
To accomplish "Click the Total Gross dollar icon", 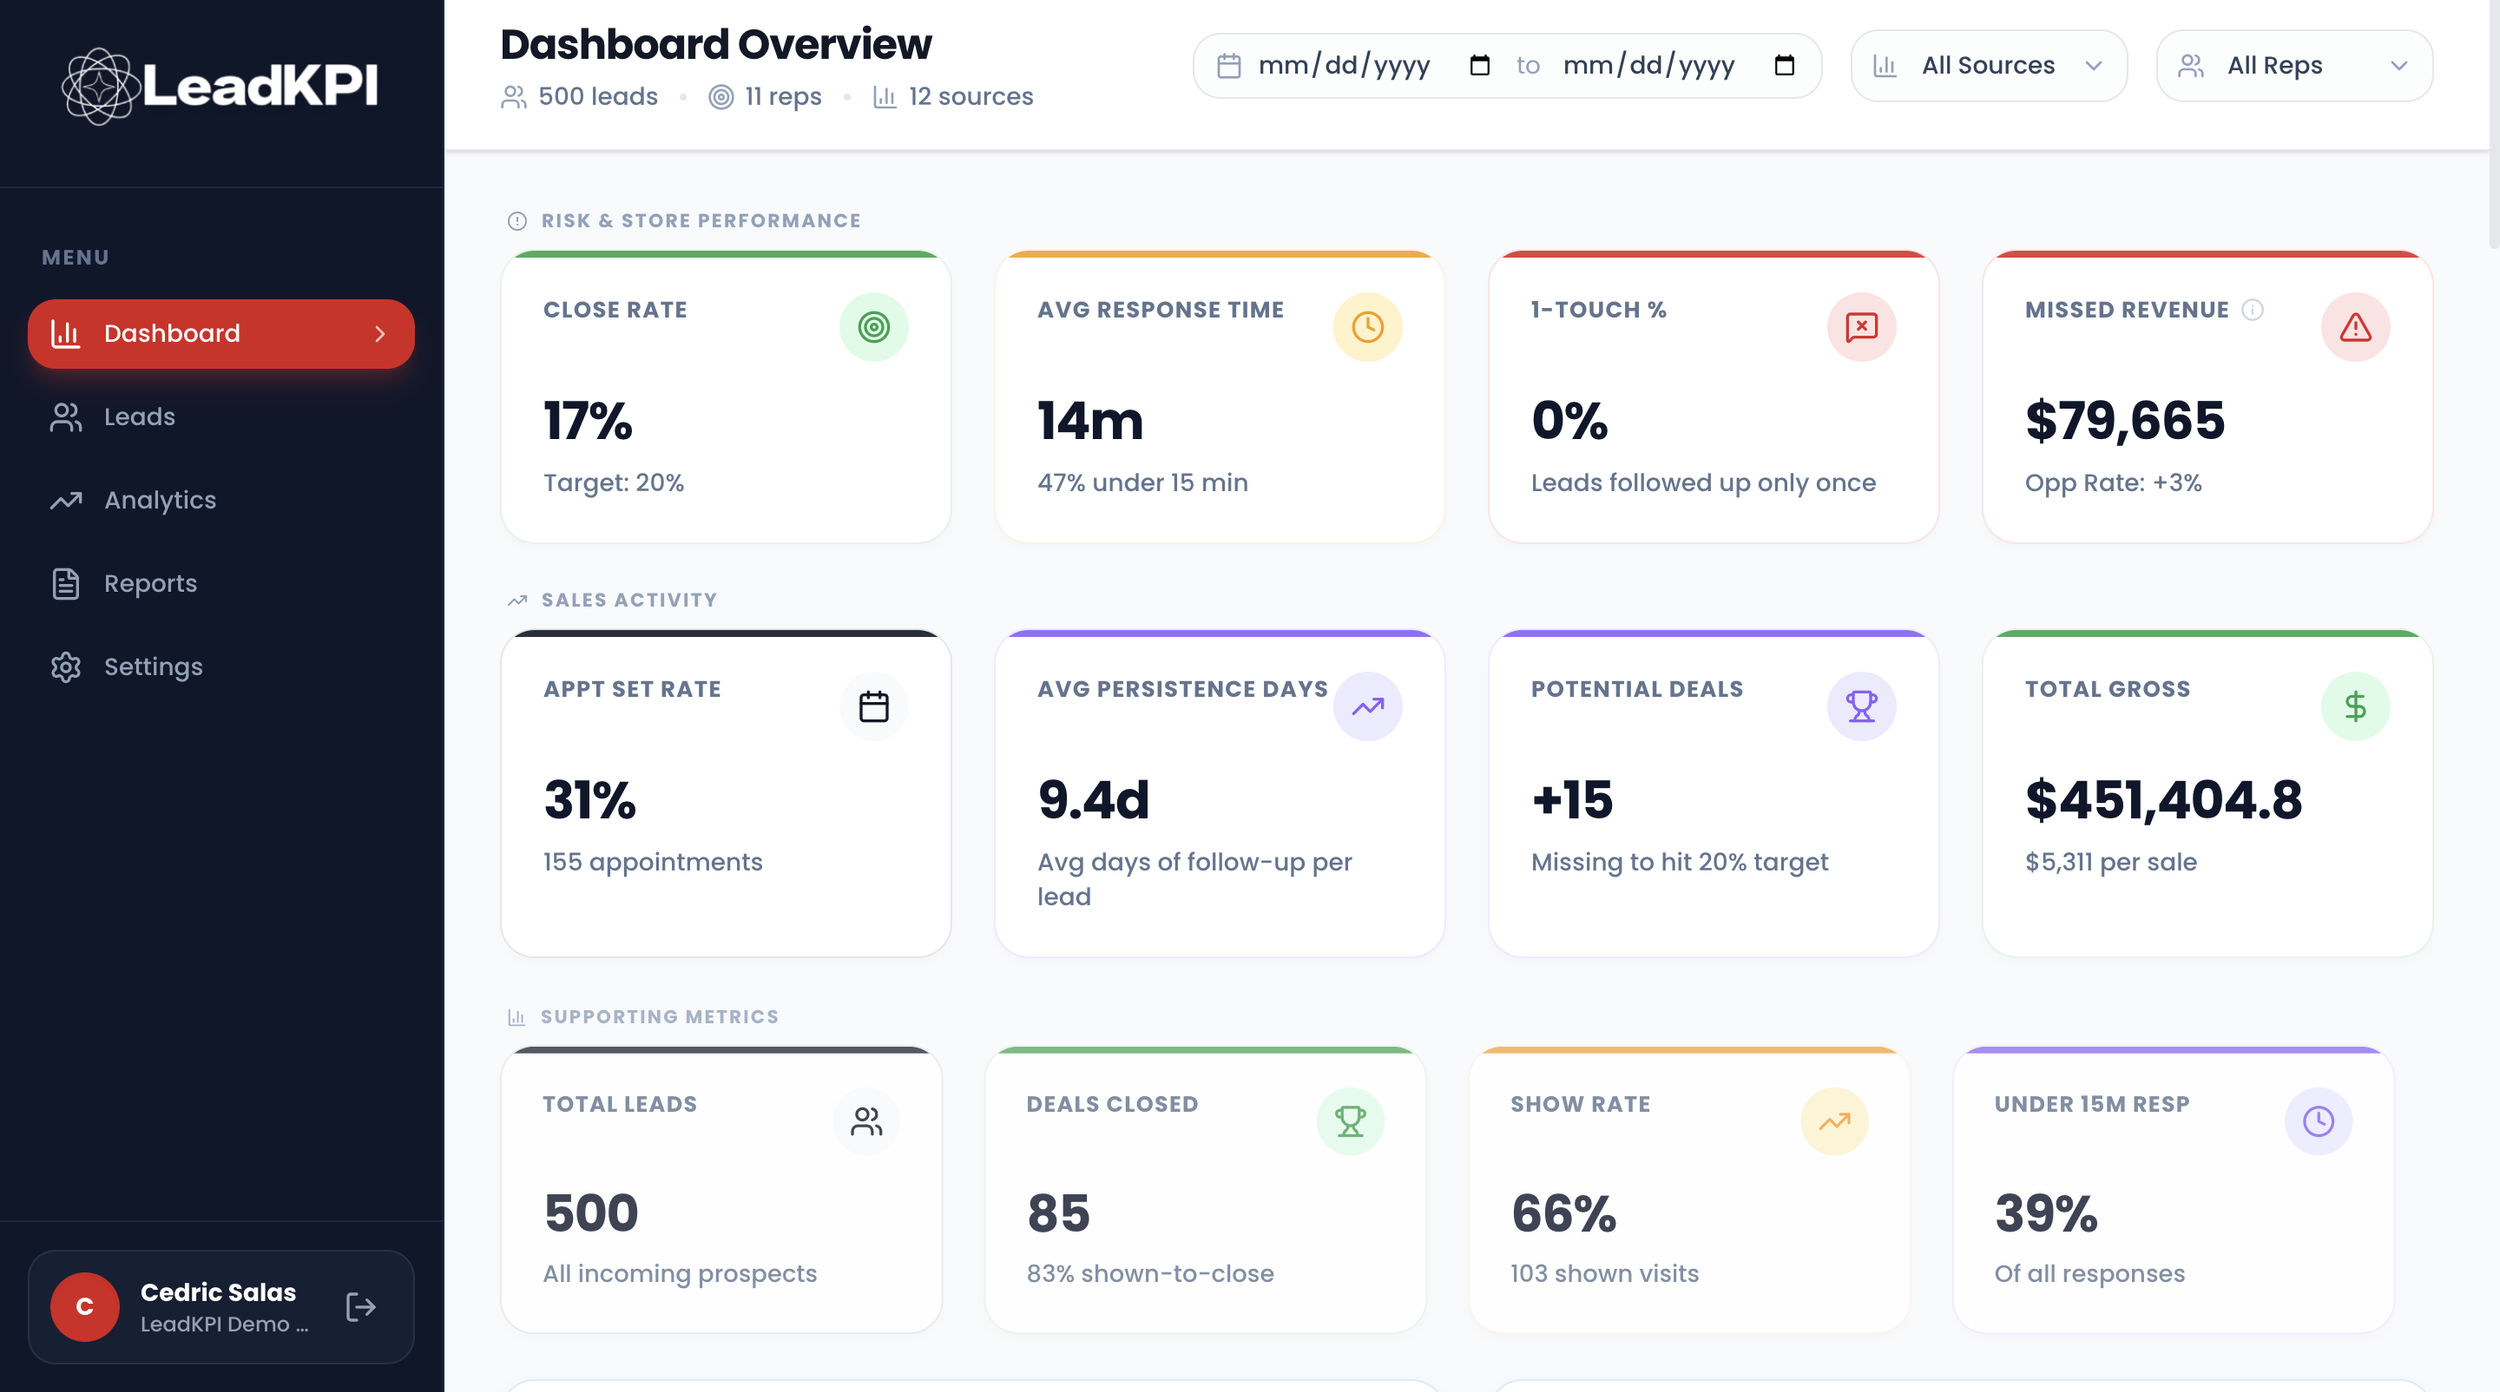I will (2355, 707).
